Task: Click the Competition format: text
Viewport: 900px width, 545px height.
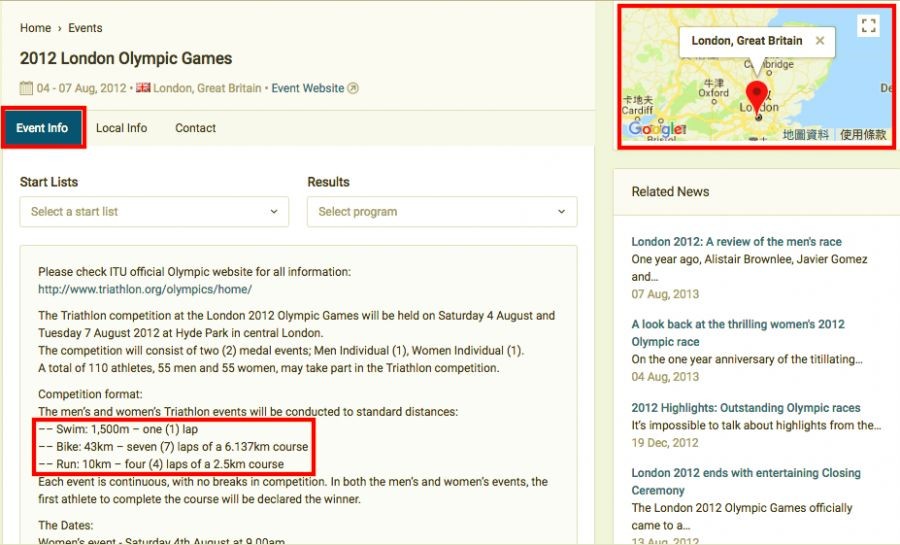Action: (x=90, y=394)
